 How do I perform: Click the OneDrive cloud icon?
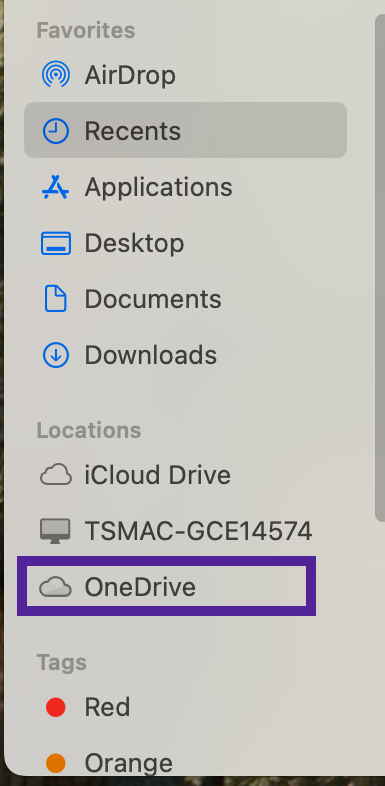pos(56,586)
